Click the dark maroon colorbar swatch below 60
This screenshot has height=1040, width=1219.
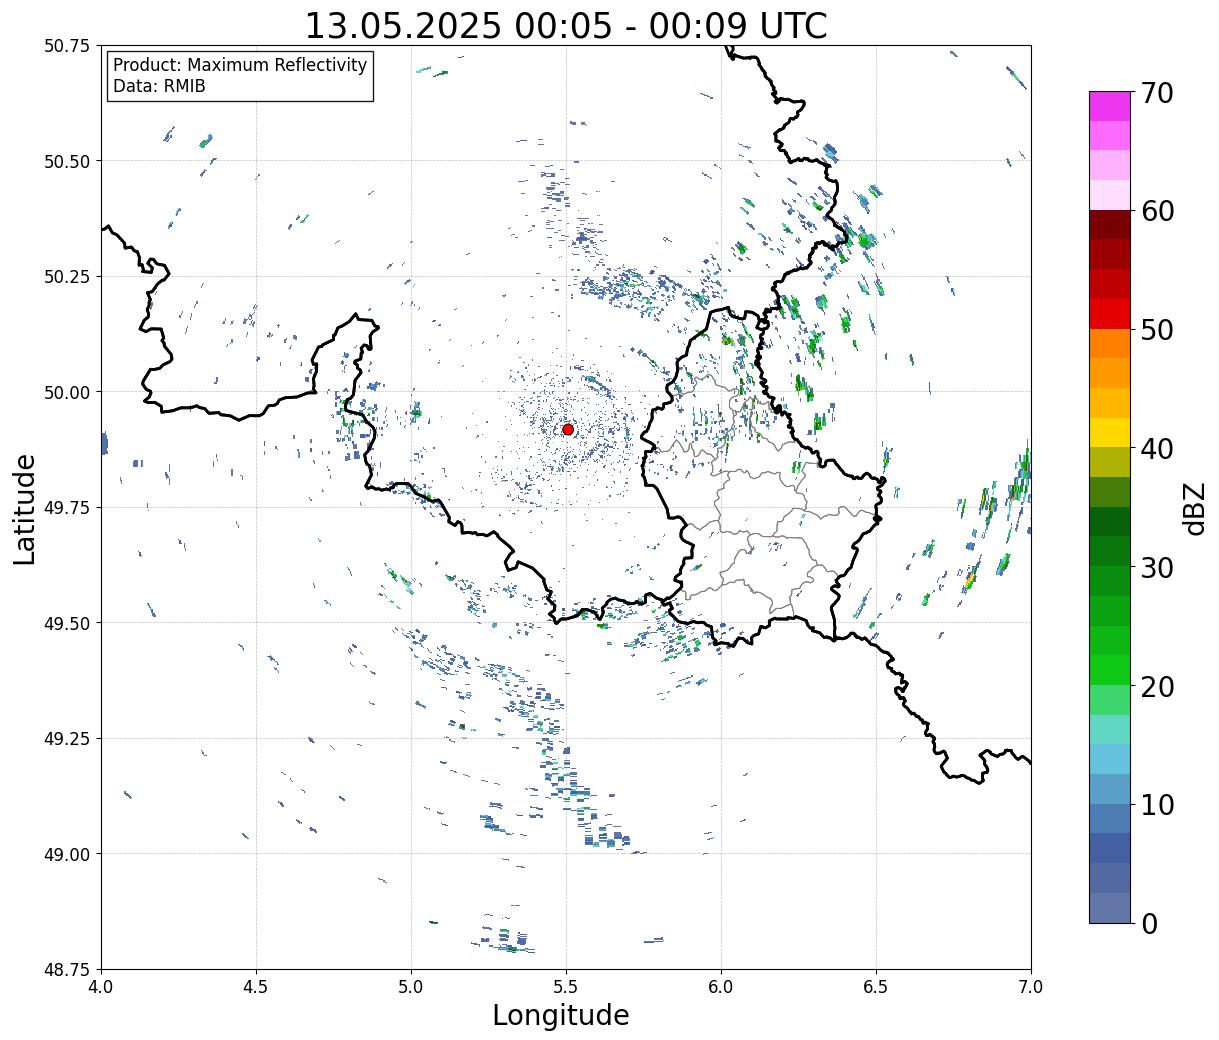1110,224
